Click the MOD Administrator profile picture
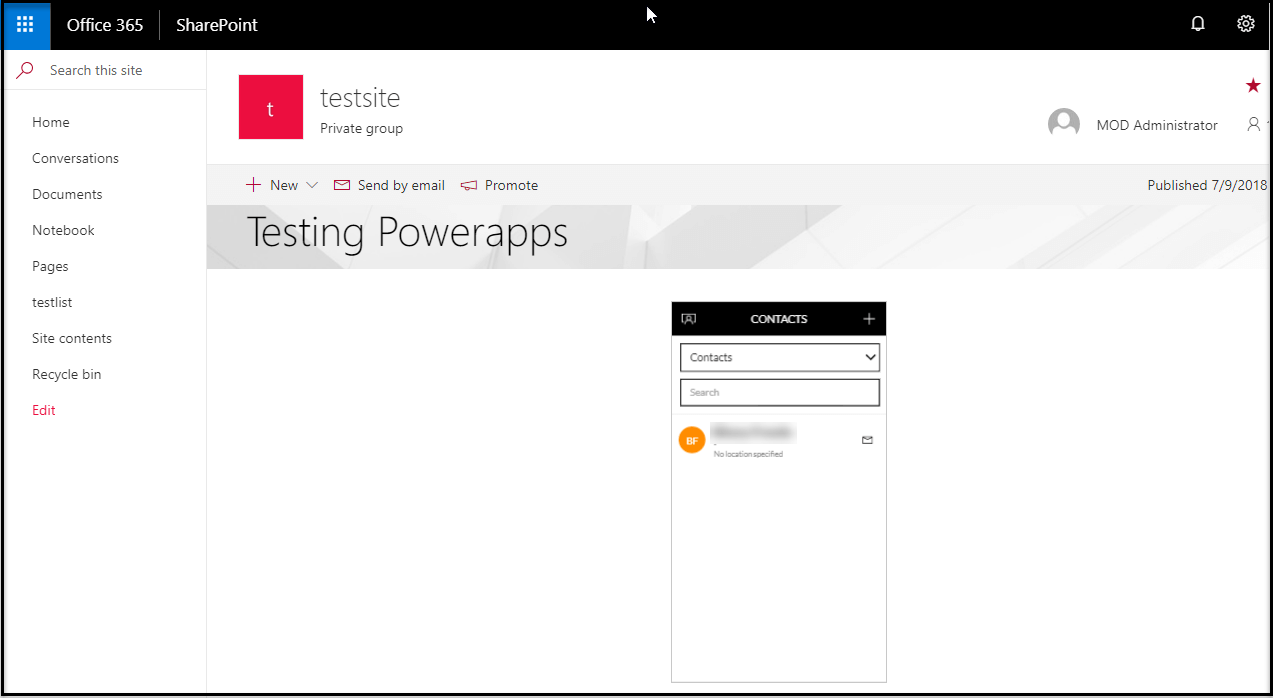Screen dimensions: 1273x698 tap(1064, 125)
